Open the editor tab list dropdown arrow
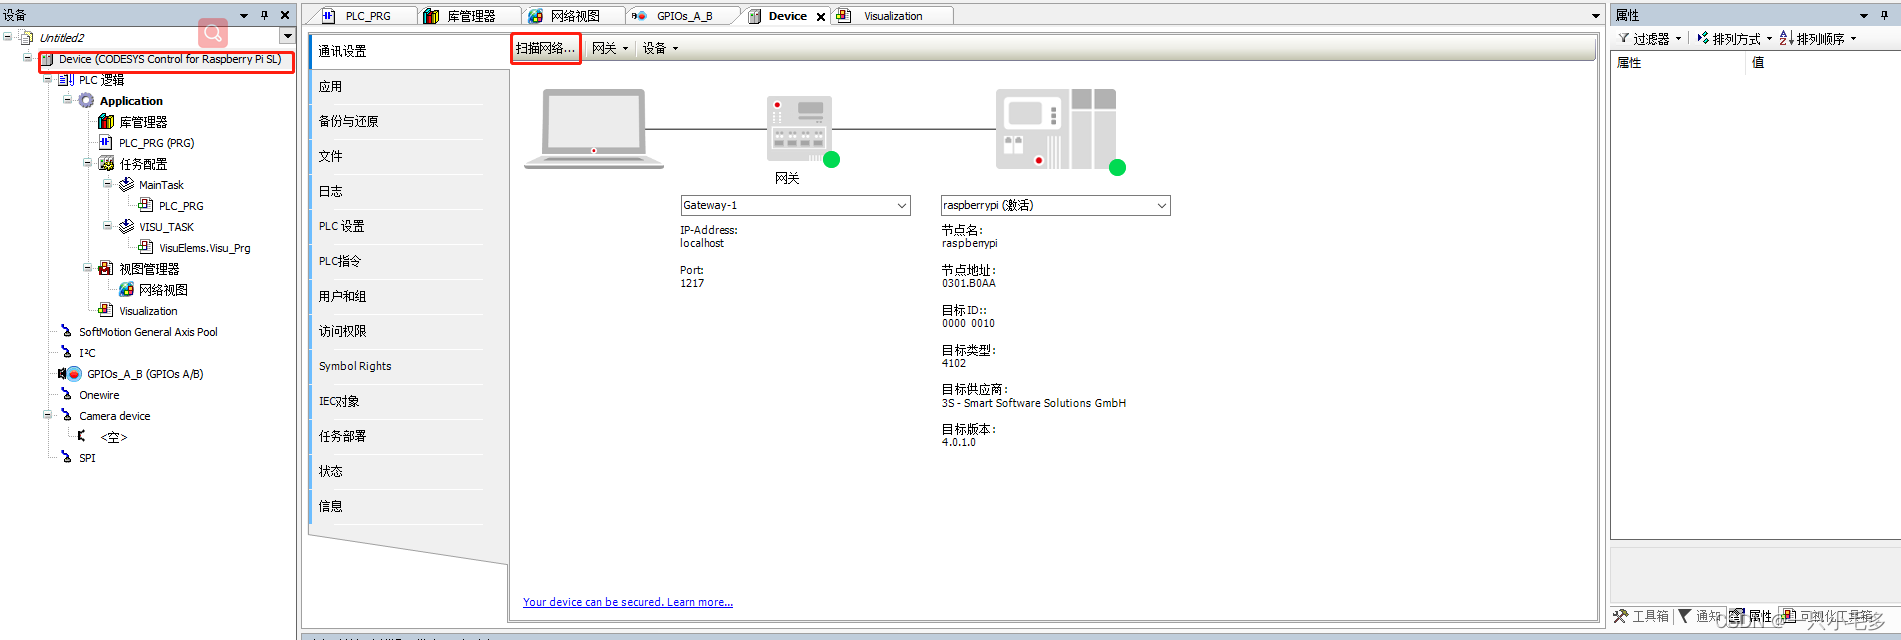The image size is (1901, 640). (1596, 16)
